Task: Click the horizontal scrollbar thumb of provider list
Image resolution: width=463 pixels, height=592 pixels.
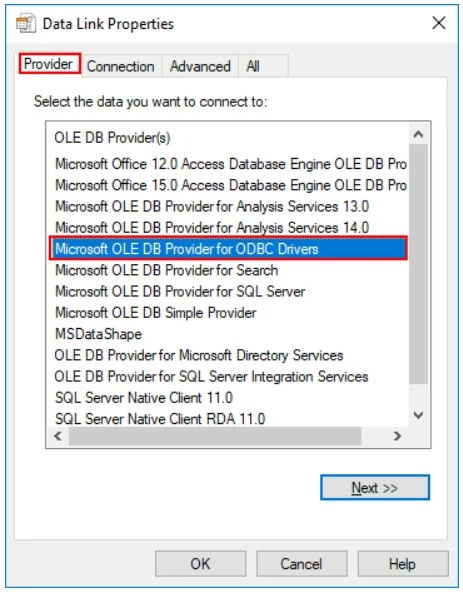Action: [215, 436]
